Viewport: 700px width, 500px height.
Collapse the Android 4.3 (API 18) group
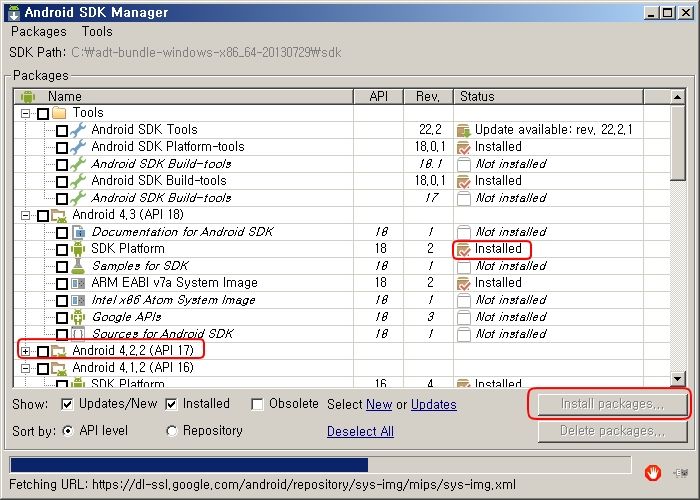point(25,216)
